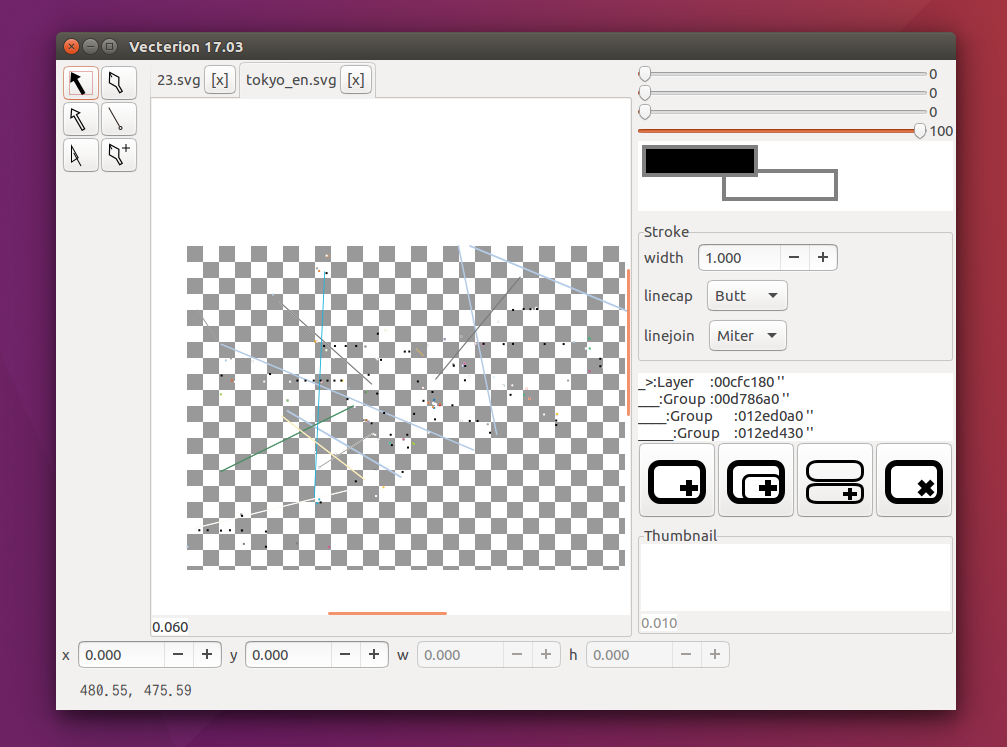Click the third color slider handle
The height and width of the screenshot is (747, 1007).
[x=645, y=112]
